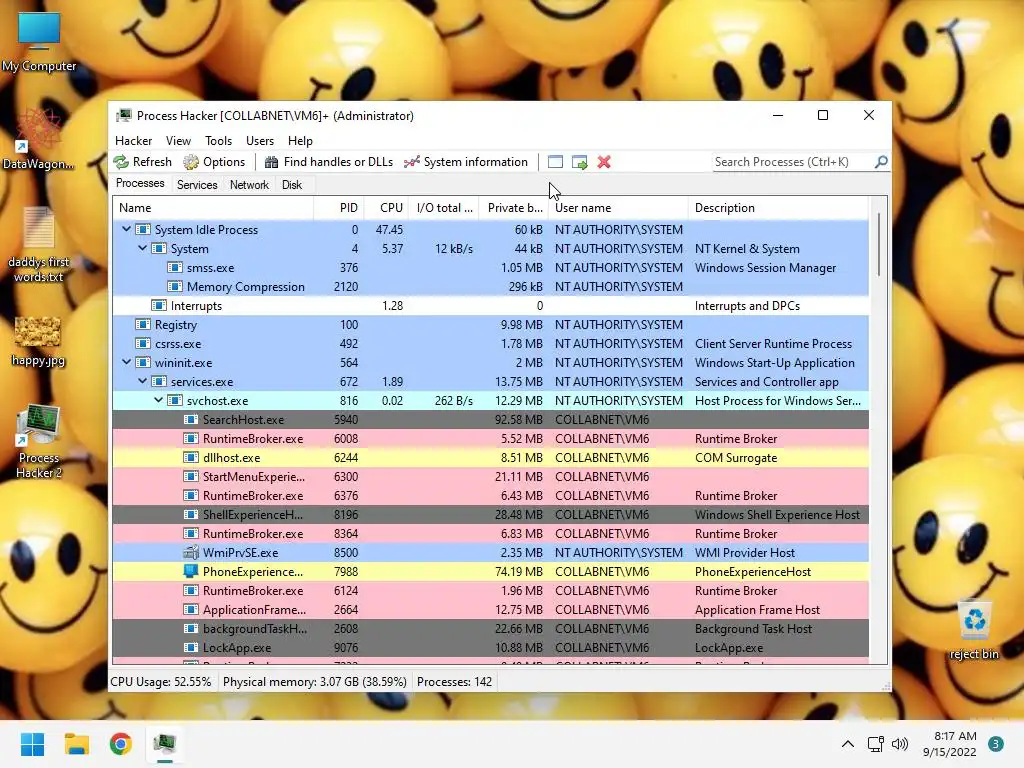Collapse the System Idle Process tree
Image resolution: width=1024 pixels, height=768 pixels.
point(127,229)
